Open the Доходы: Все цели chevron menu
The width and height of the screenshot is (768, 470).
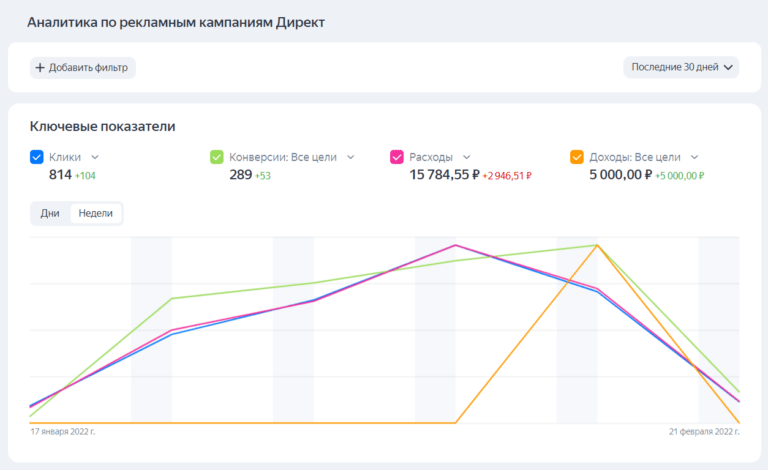point(694,157)
